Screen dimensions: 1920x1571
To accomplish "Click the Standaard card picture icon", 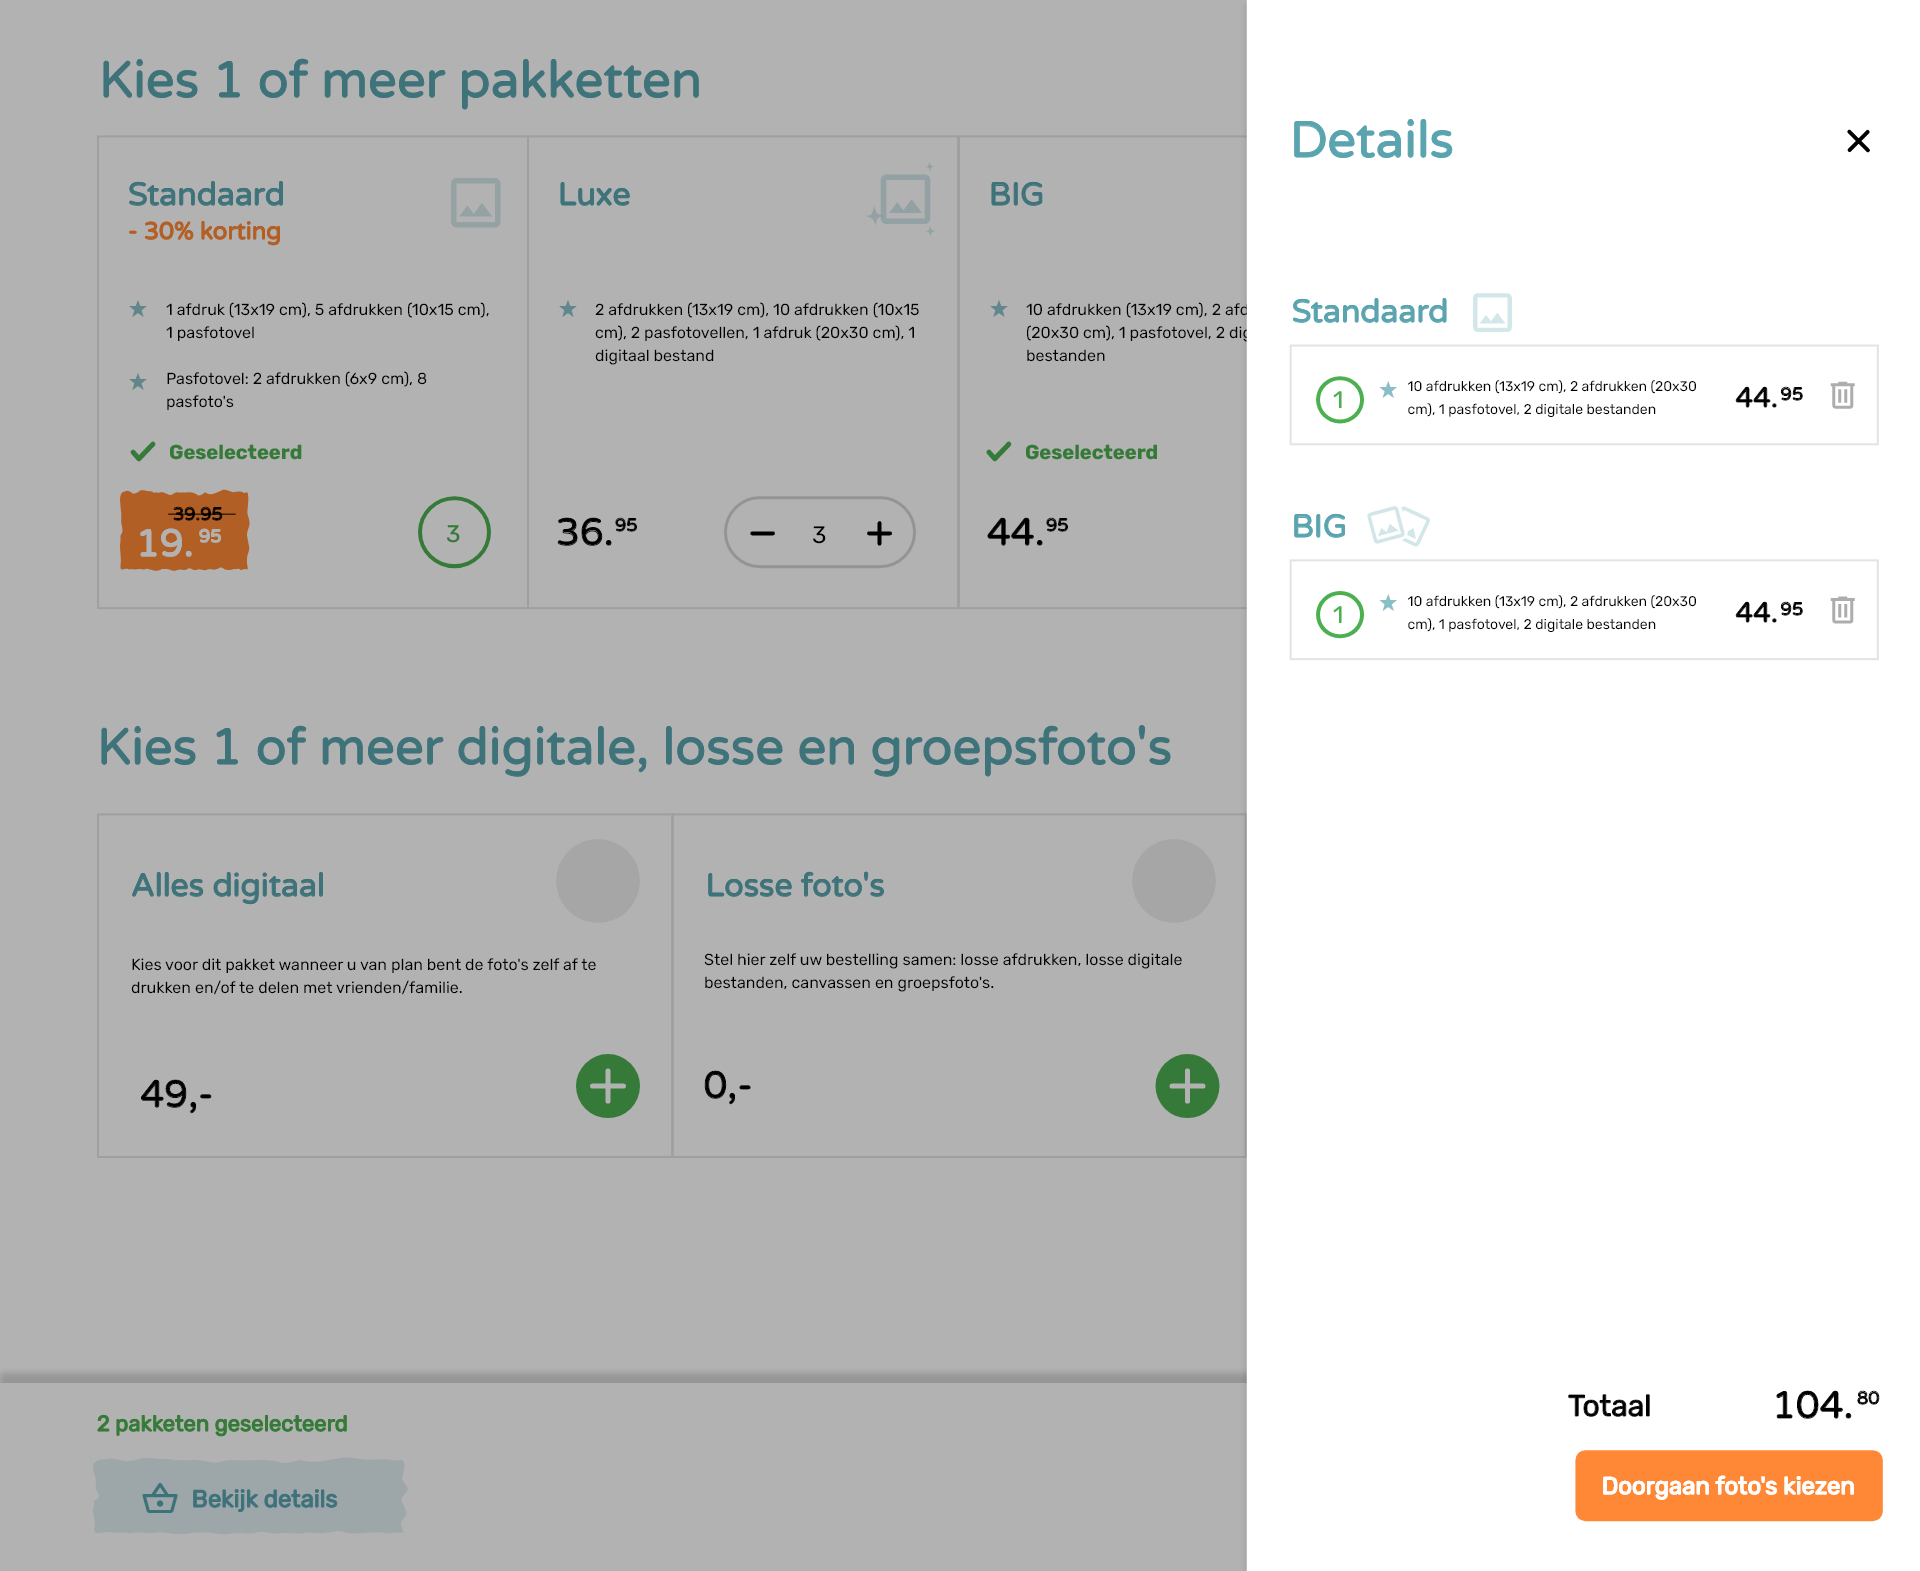I will coord(475,203).
